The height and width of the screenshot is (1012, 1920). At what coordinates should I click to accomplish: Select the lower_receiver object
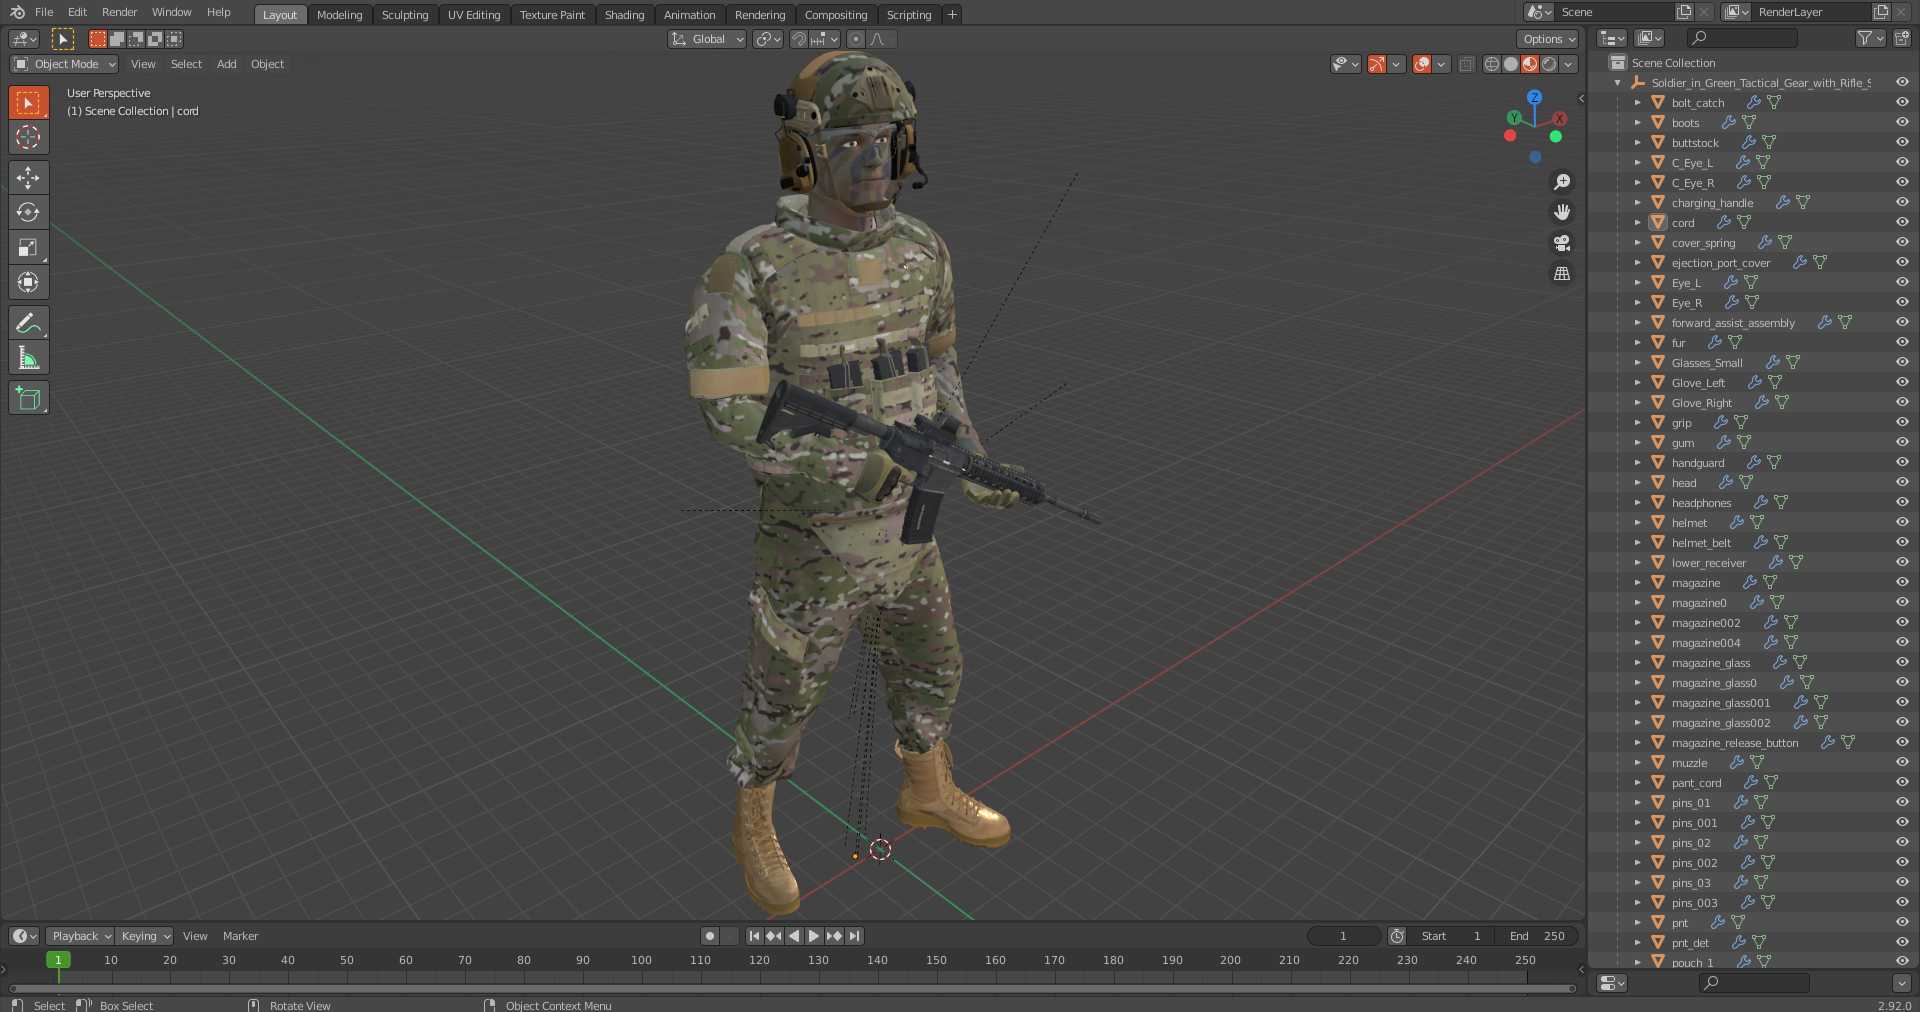(x=1708, y=563)
